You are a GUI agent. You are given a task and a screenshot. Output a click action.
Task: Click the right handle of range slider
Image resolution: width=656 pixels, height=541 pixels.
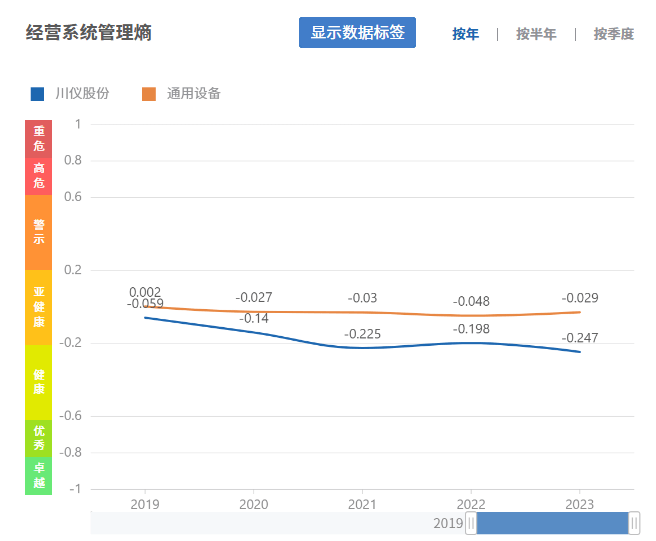click(x=634, y=523)
